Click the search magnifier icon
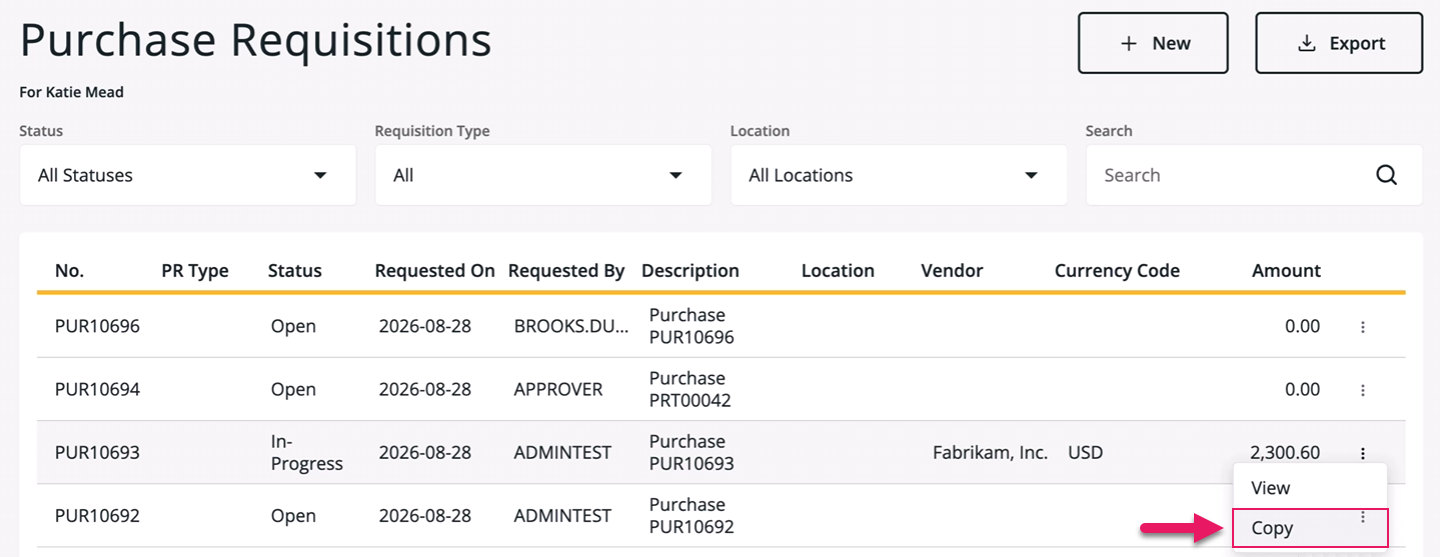 tap(1386, 175)
